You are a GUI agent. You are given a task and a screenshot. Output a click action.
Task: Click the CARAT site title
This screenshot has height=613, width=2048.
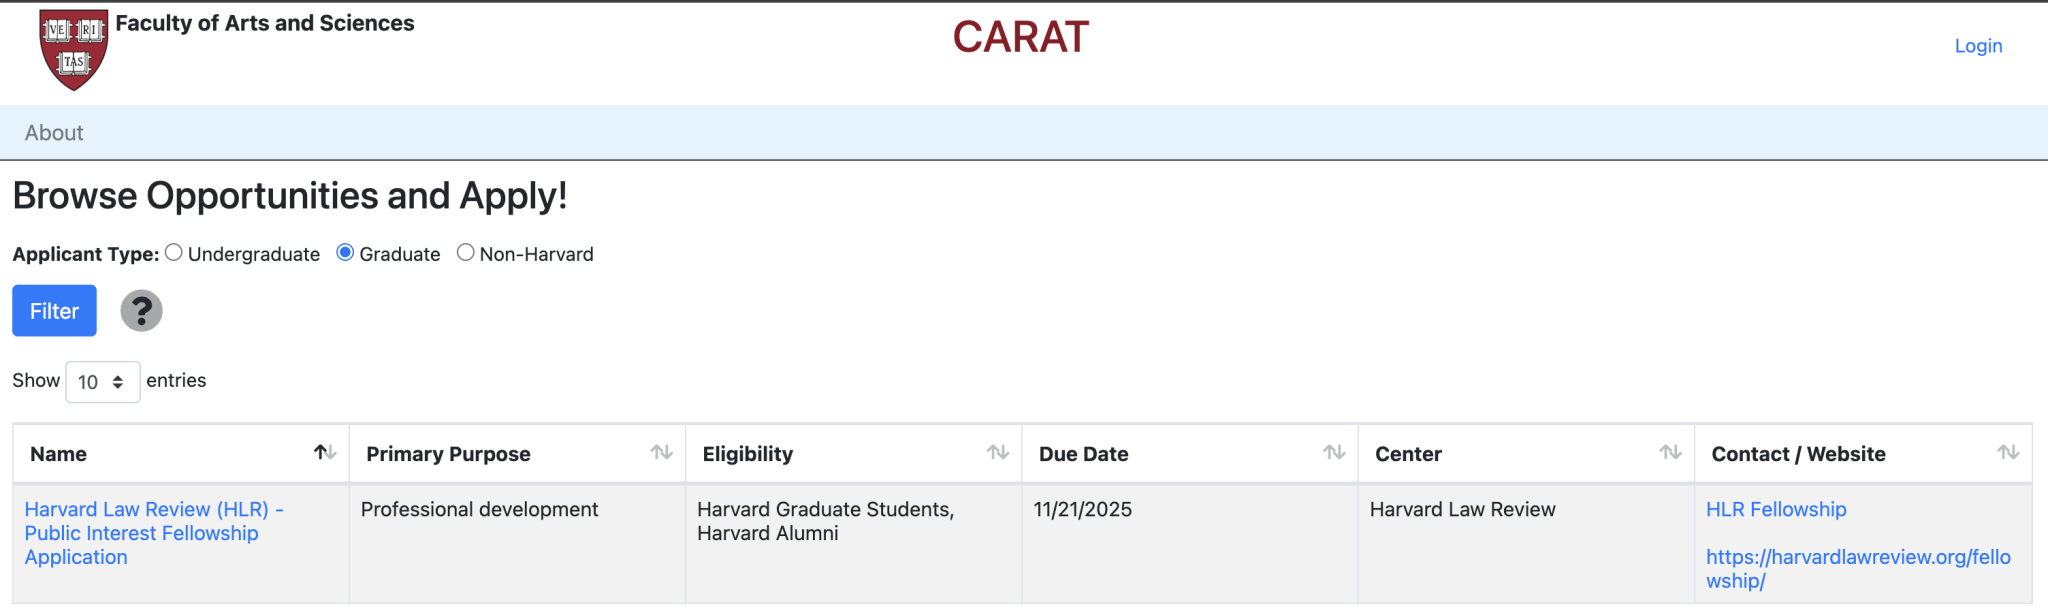click(1020, 38)
